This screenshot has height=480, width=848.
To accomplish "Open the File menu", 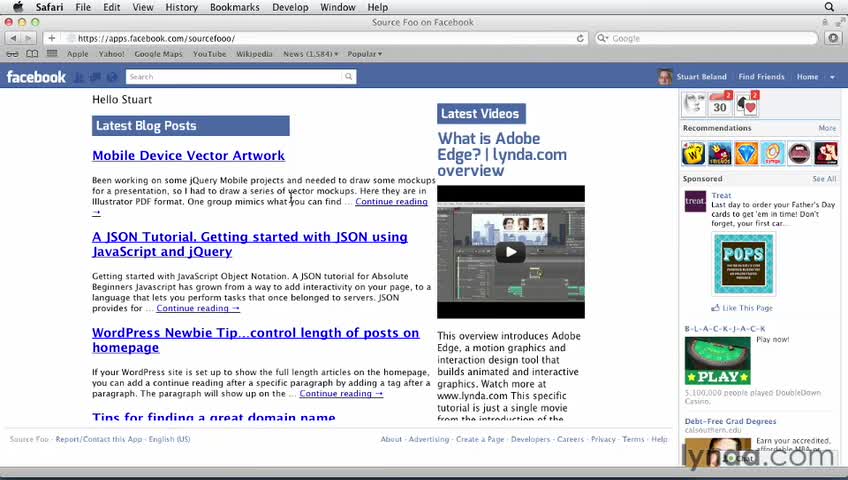I will click(x=83, y=7).
